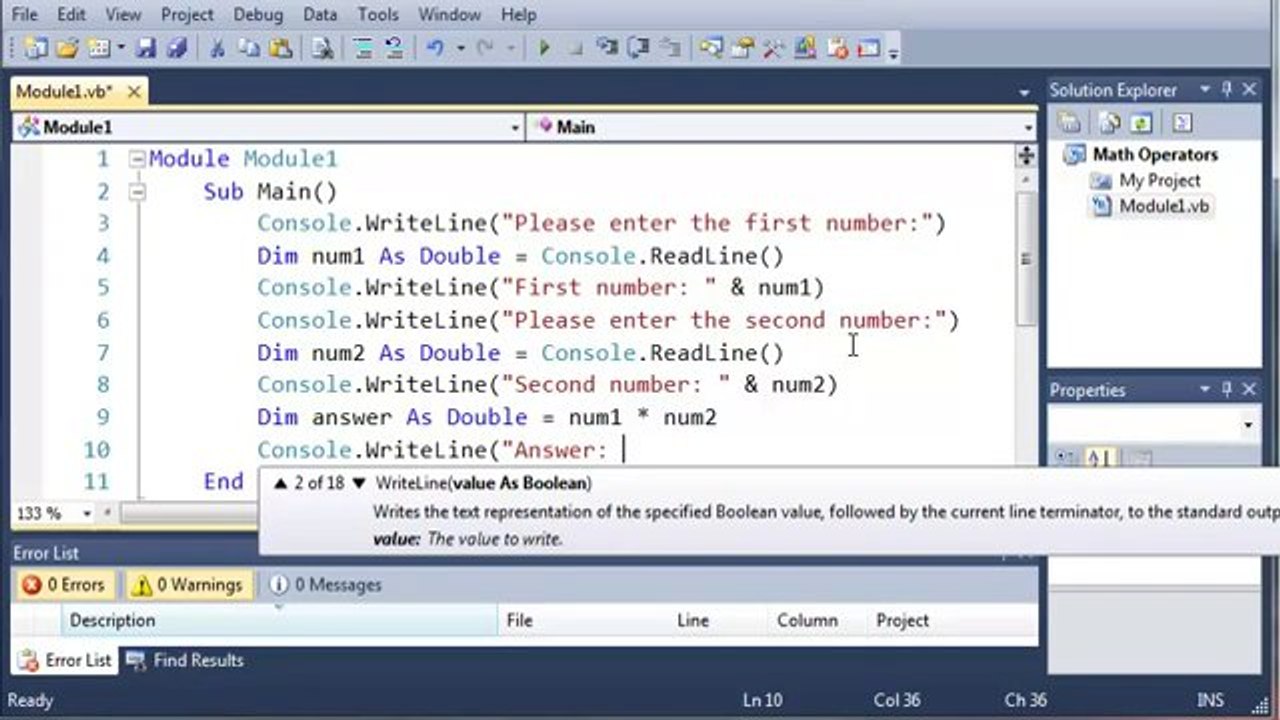Toggle the 0 Errors filter
This screenshot has height=720, width=1280.
[64, 585]
